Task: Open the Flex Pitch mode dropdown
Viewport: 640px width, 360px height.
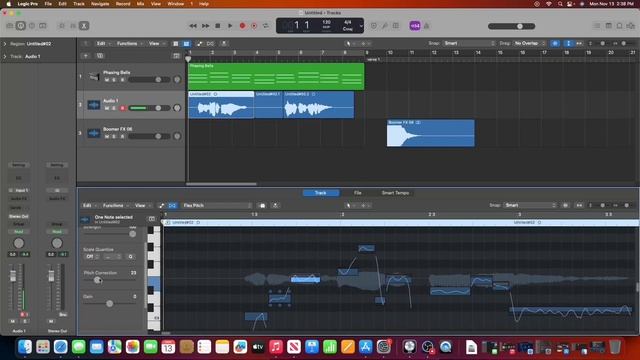Action: tap(217, 205)
